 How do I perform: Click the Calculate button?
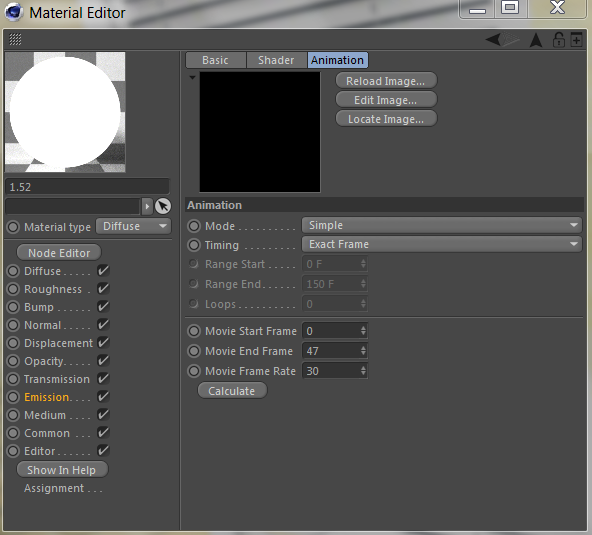pyautogui.click(x=232, y=391)
